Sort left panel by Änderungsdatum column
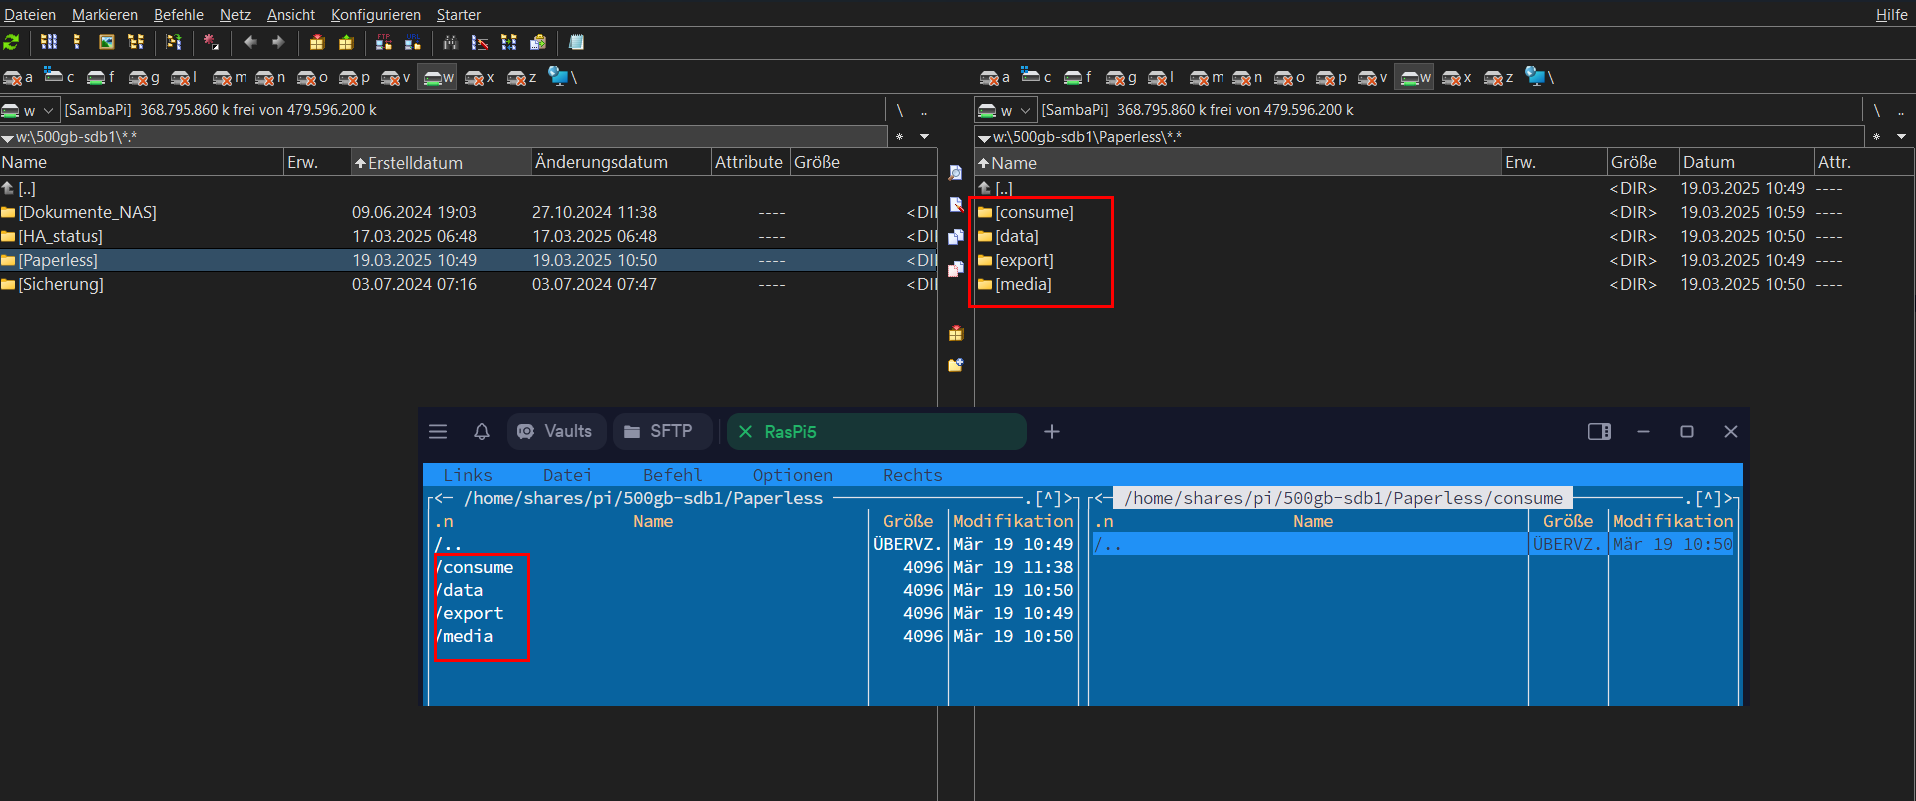 click(x=620, y=162)
